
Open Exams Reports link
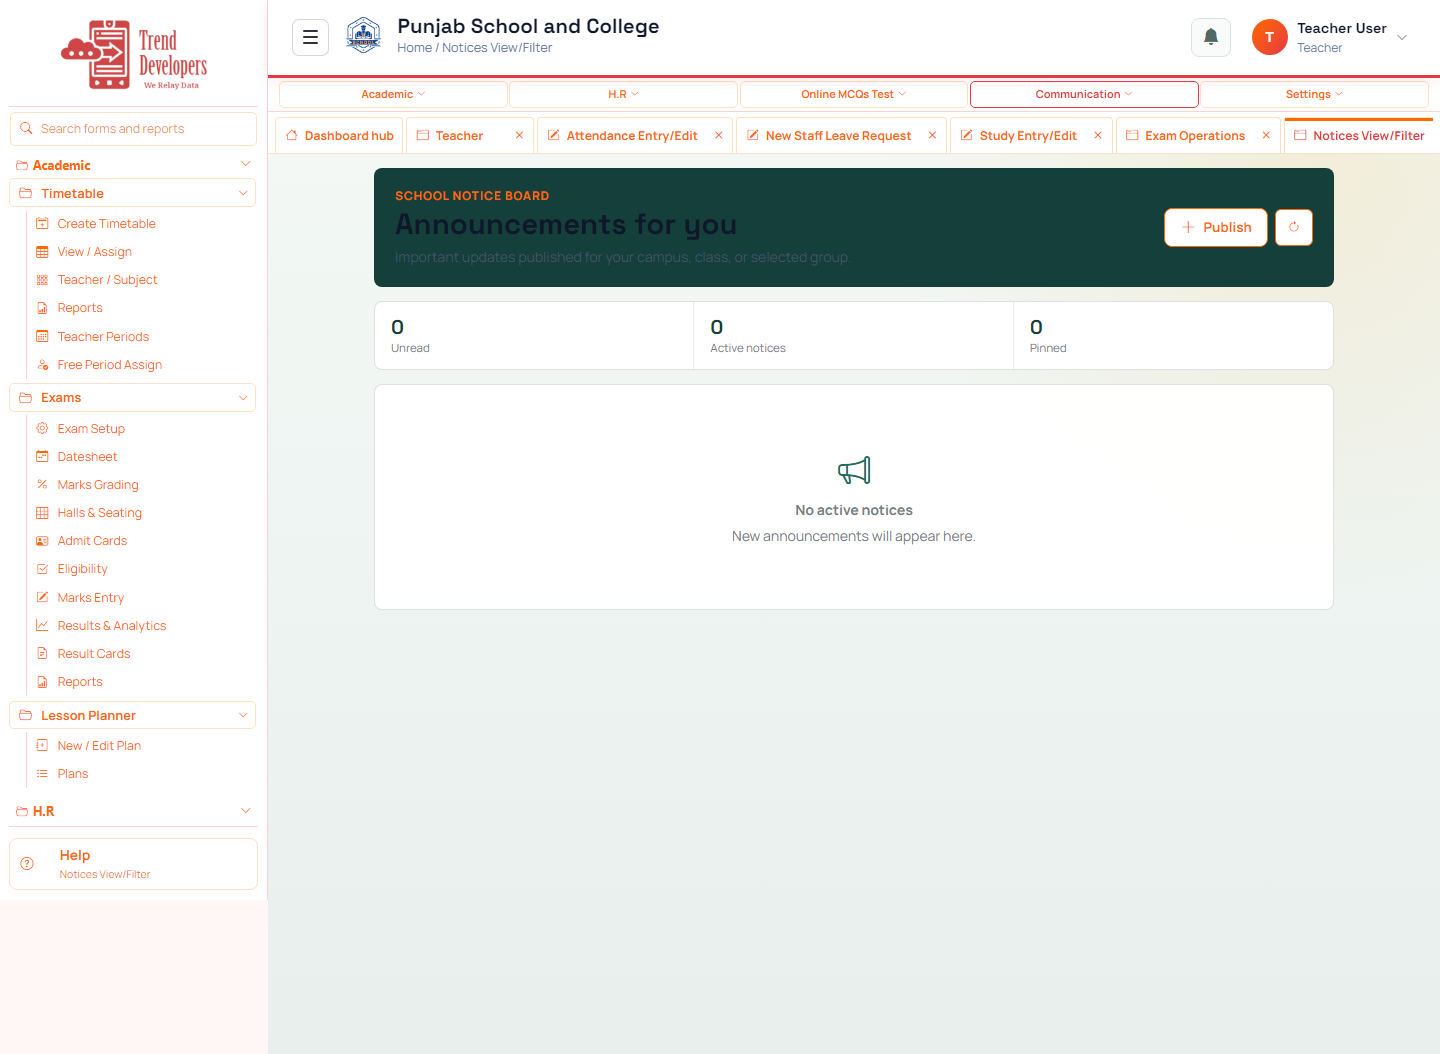point(80,682)
